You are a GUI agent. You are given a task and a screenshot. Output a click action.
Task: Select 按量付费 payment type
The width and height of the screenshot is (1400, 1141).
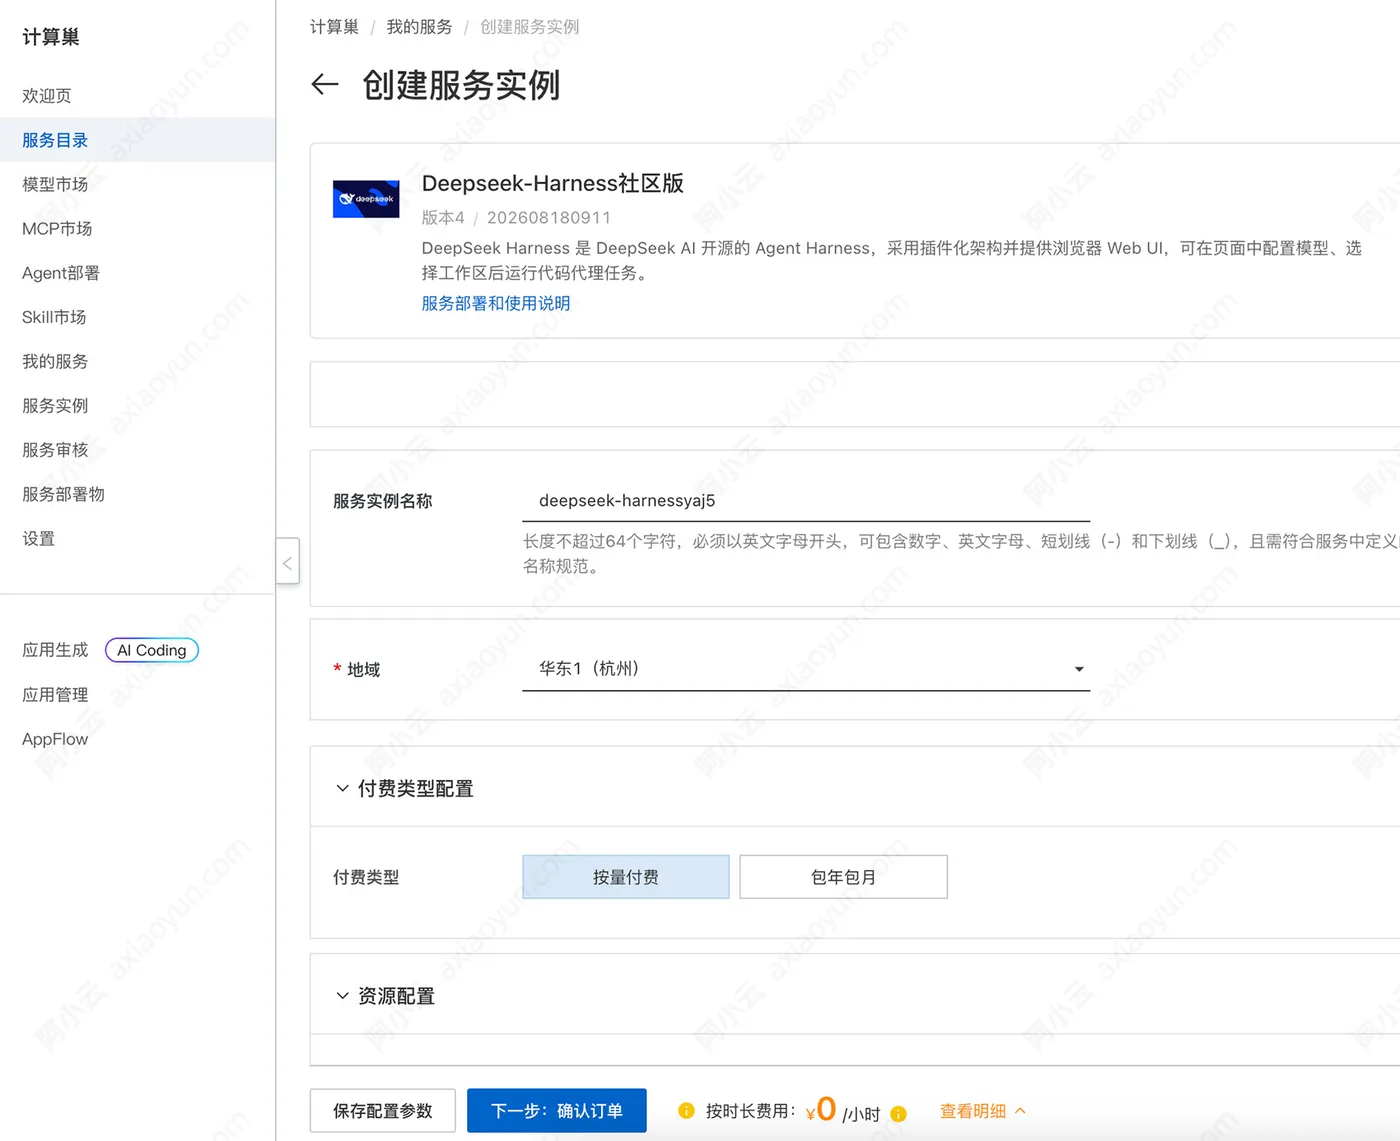point(626,877)
